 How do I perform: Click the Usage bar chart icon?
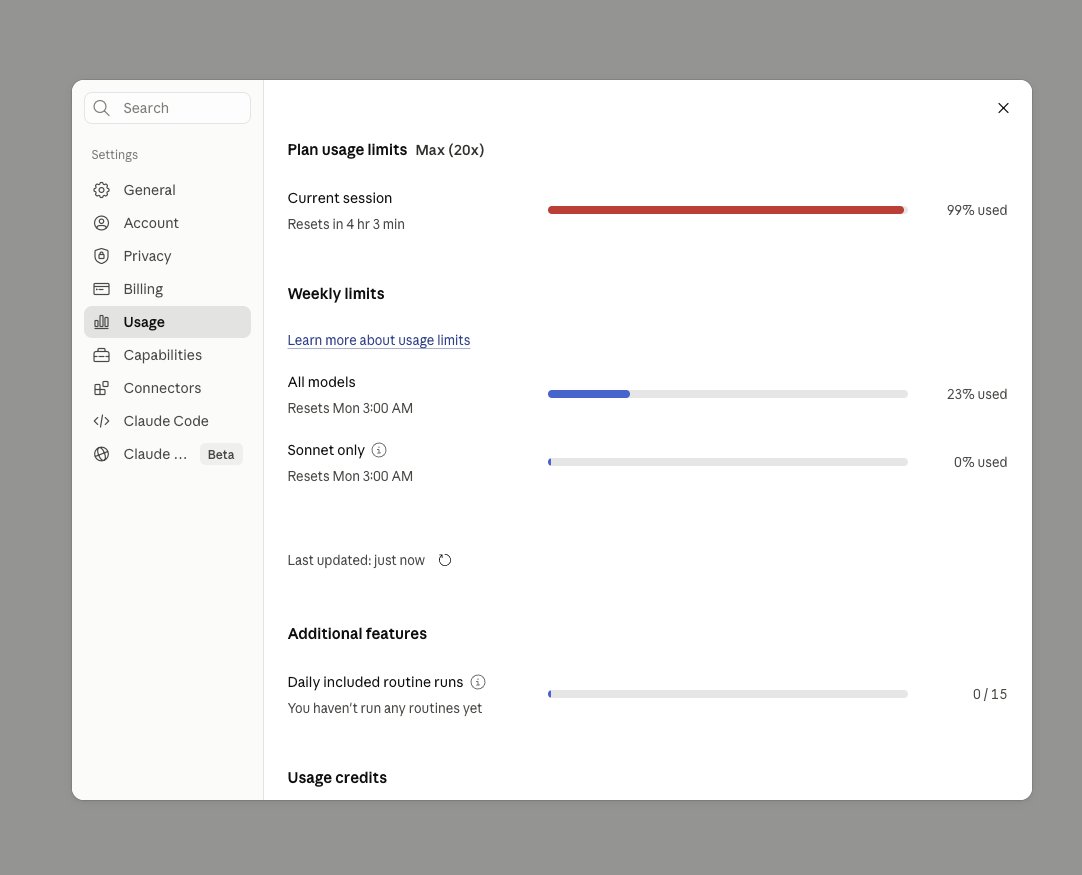pyautogui.click(x=101, y=322)
